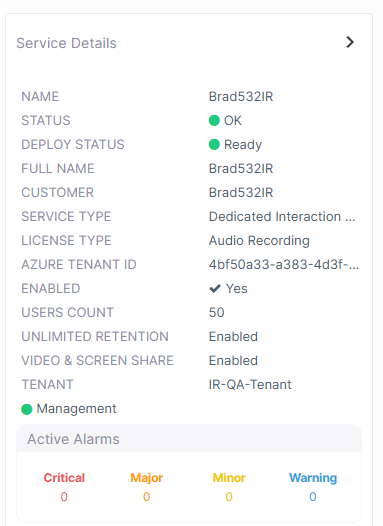This screenshot has width=383, height=526.
Task: Click the Audio Recording license value
Action: pos(259,241)
